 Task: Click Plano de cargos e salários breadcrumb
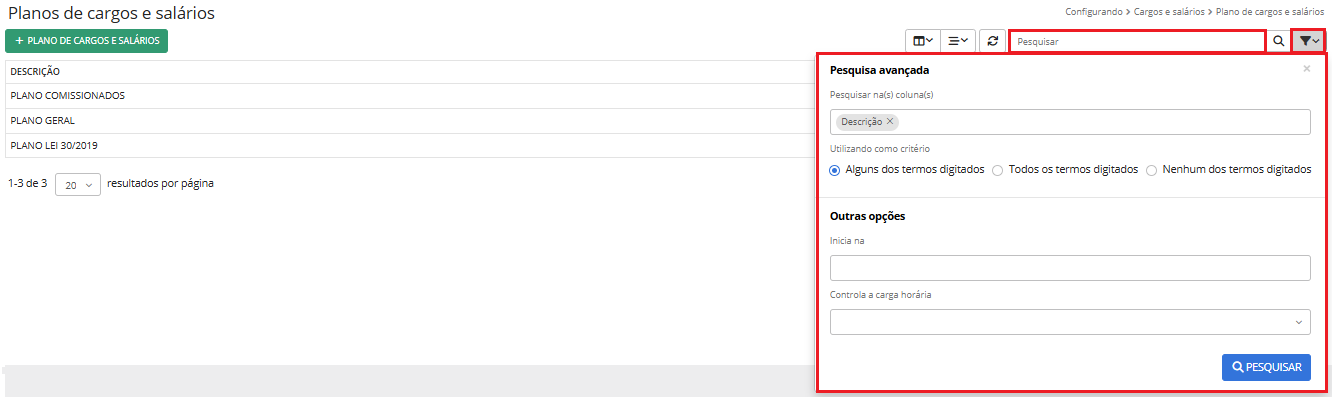point(1270,12)
